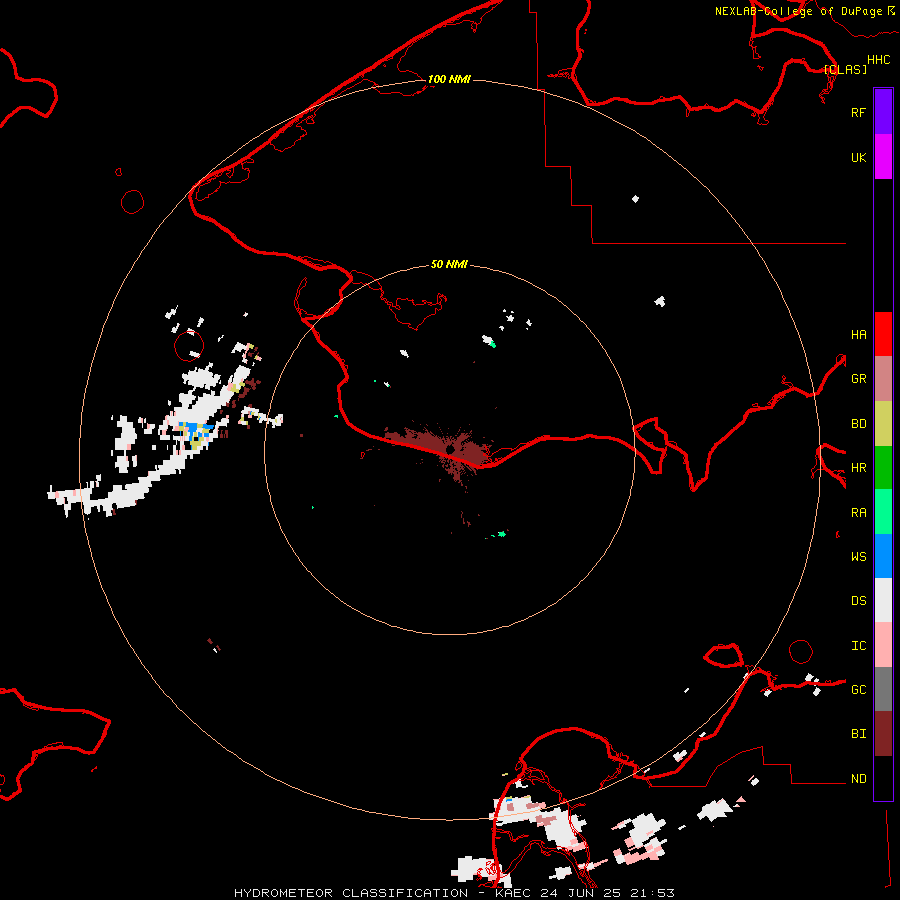Click the BD legend label
This screenshot has height=900, width=900.
coord(858,424)
